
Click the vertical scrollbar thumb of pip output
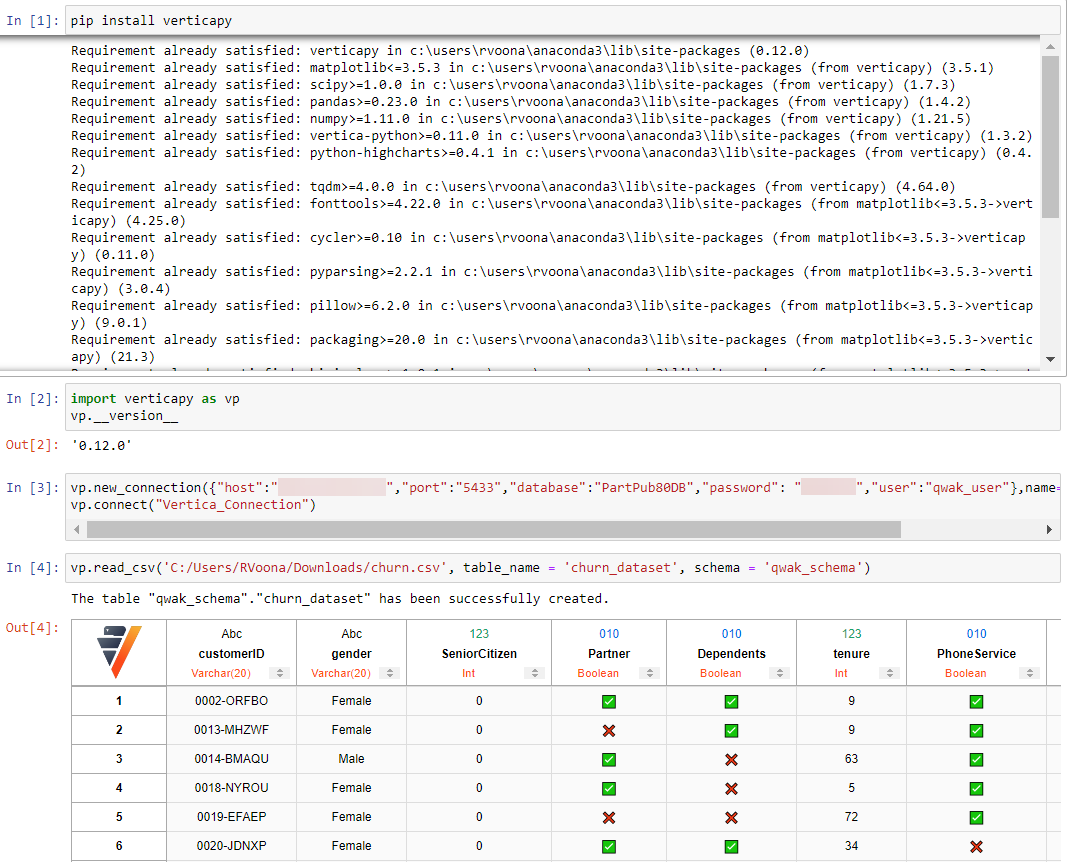point(1050,136)
